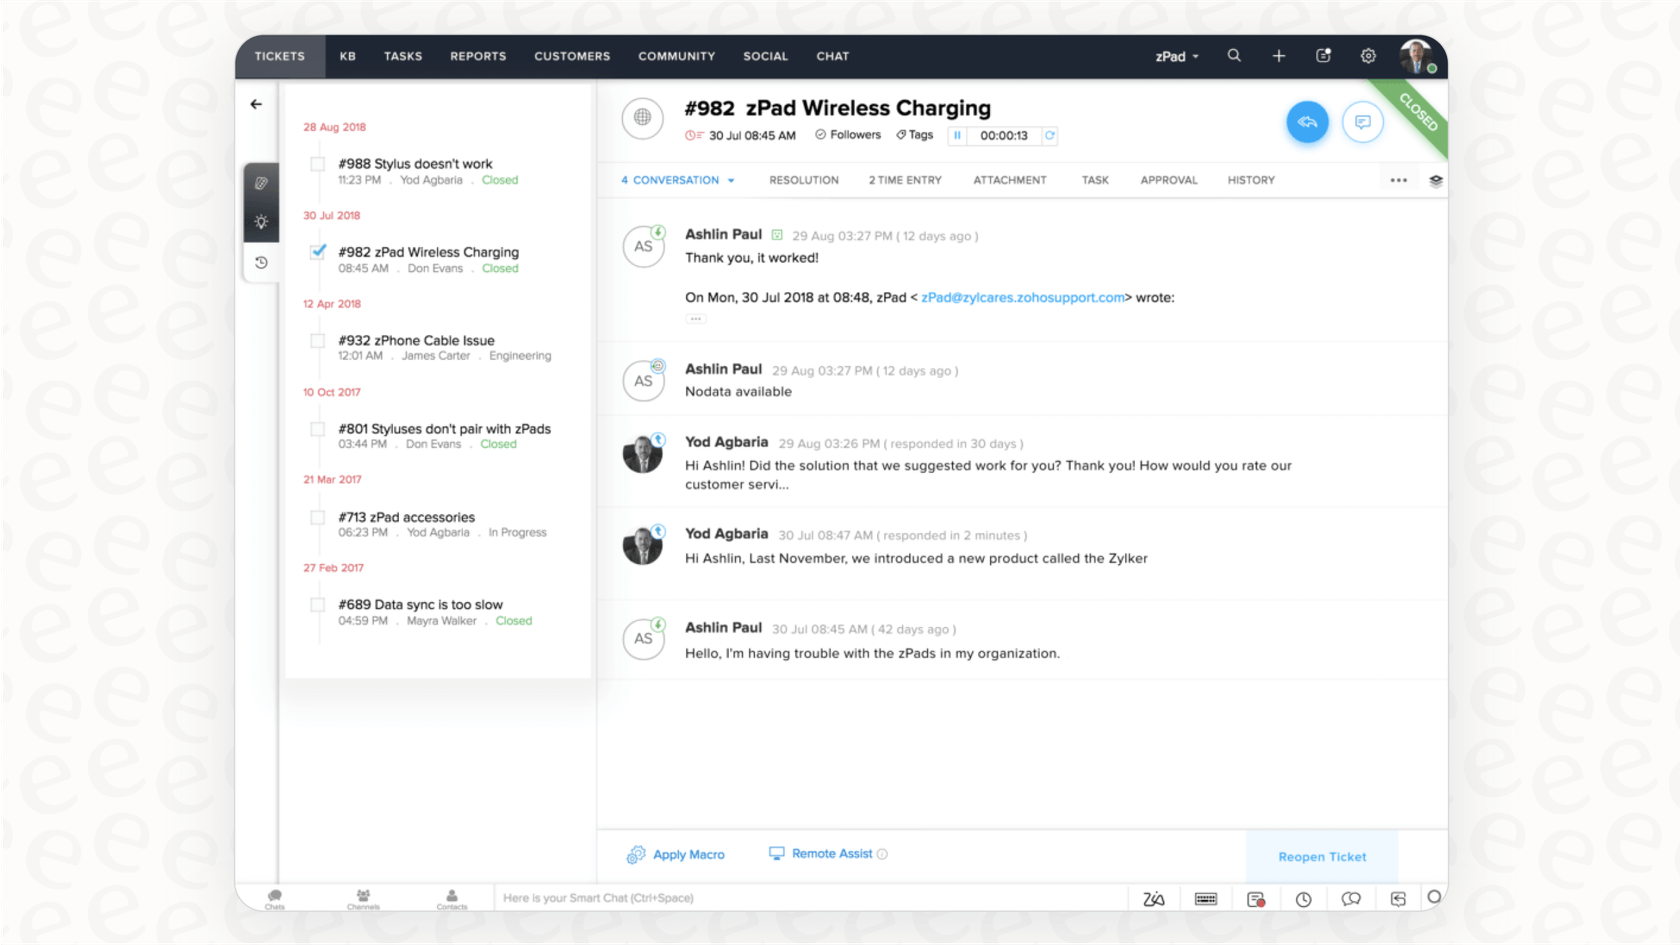Pause the running ticket timer
The width and height of the screenshot is (1680, 945).
click(x=957, y=135)
